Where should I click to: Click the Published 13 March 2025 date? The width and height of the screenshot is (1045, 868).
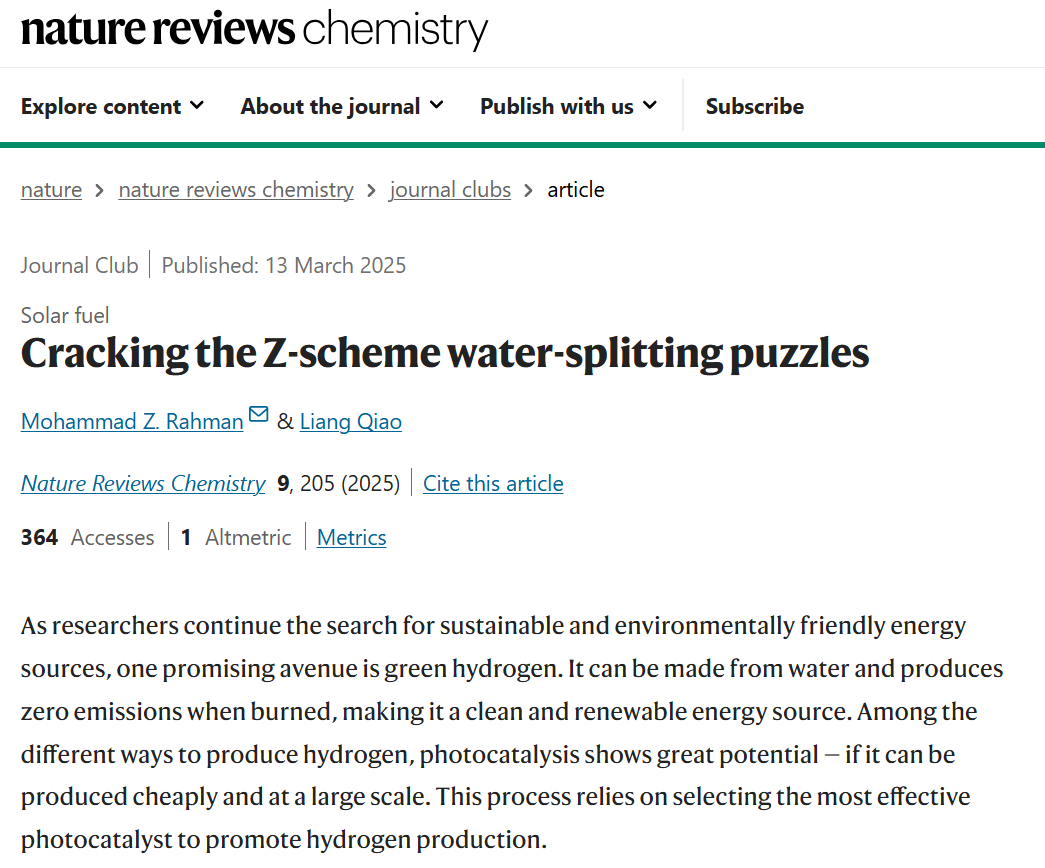coord(284,265)
